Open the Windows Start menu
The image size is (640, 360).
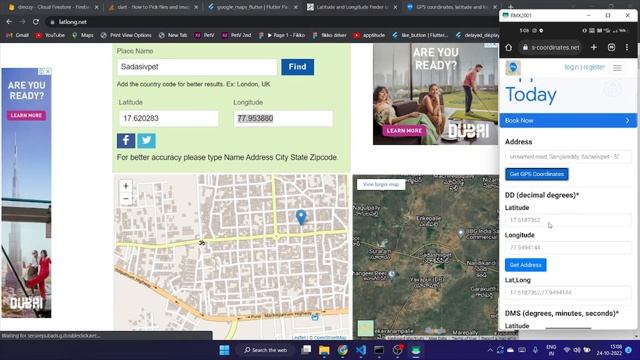click(224, 350)
